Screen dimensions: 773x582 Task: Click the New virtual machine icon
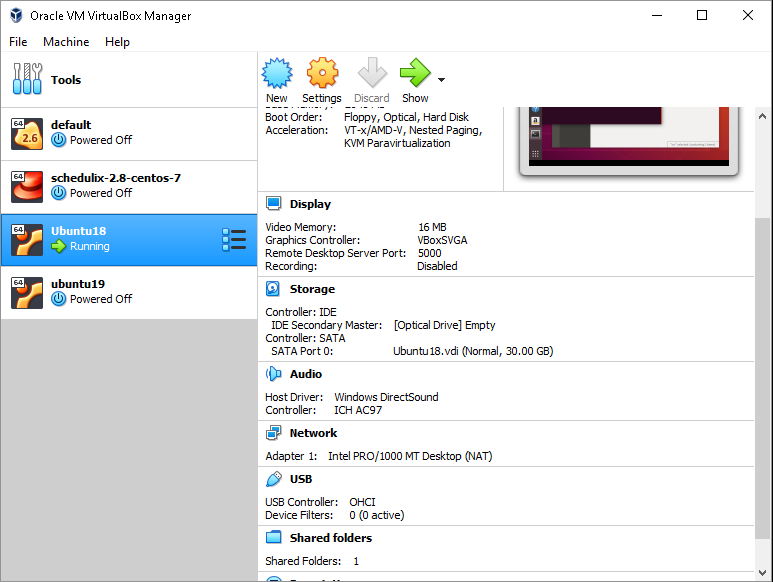[277, 73]
